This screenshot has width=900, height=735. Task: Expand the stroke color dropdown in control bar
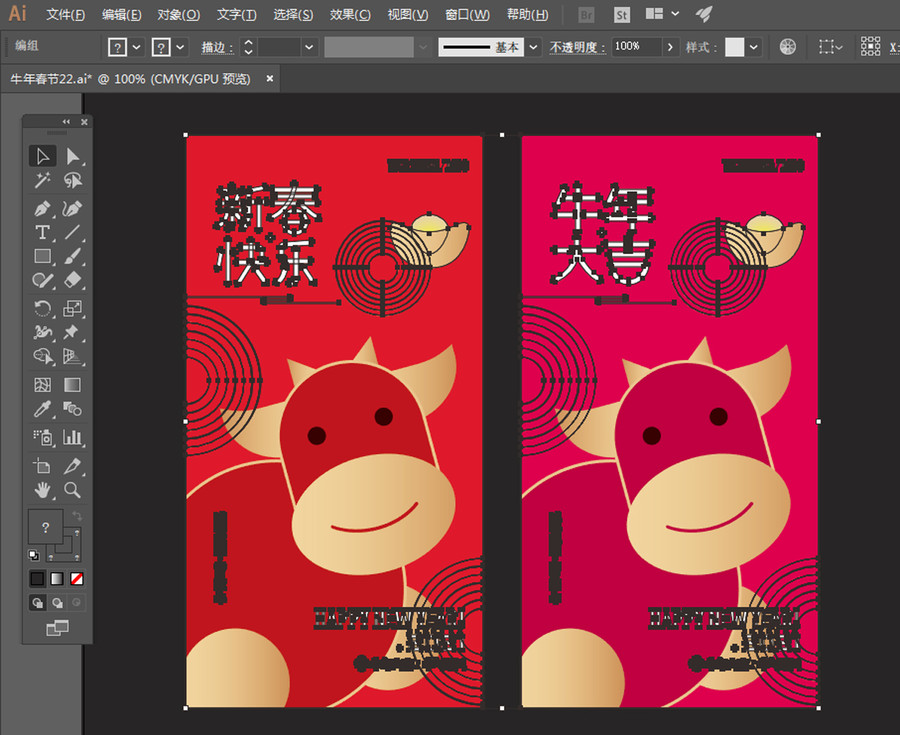(x=180, y=47)
